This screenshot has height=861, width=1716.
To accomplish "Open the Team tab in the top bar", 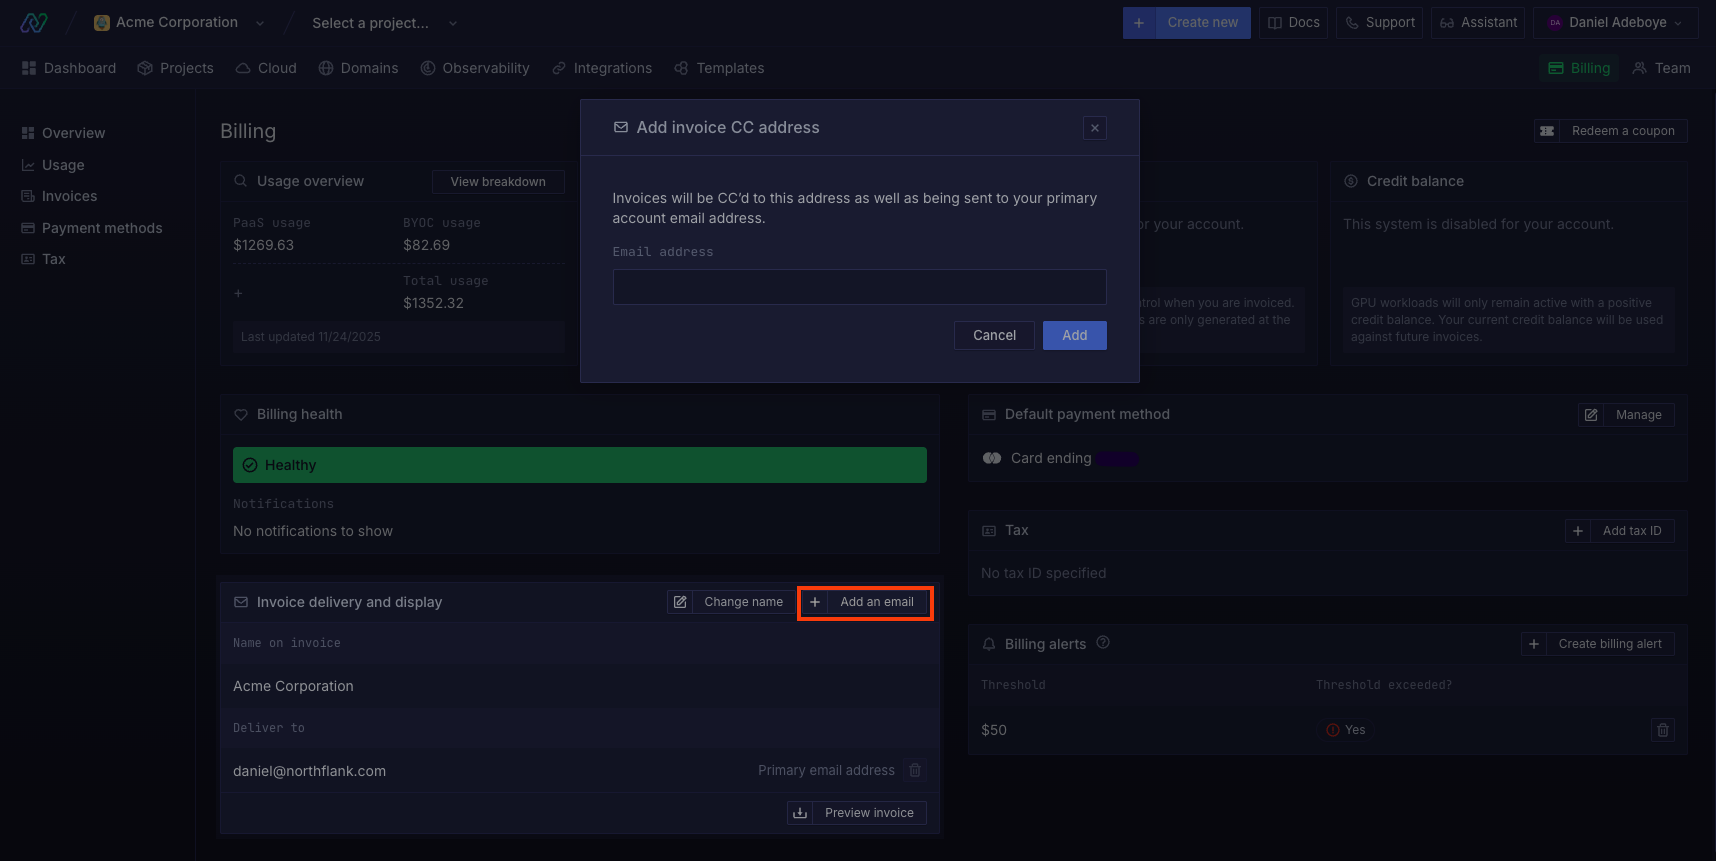I will point(1661,68).
